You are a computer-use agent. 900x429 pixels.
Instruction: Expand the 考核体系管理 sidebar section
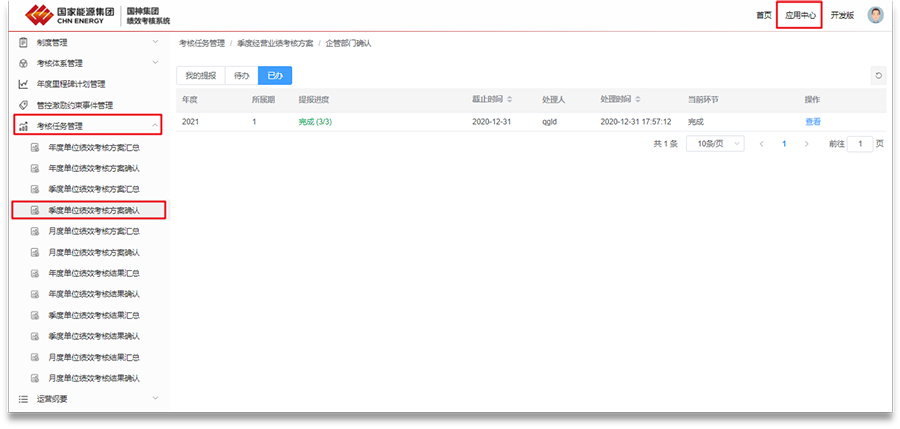point(154,63)
